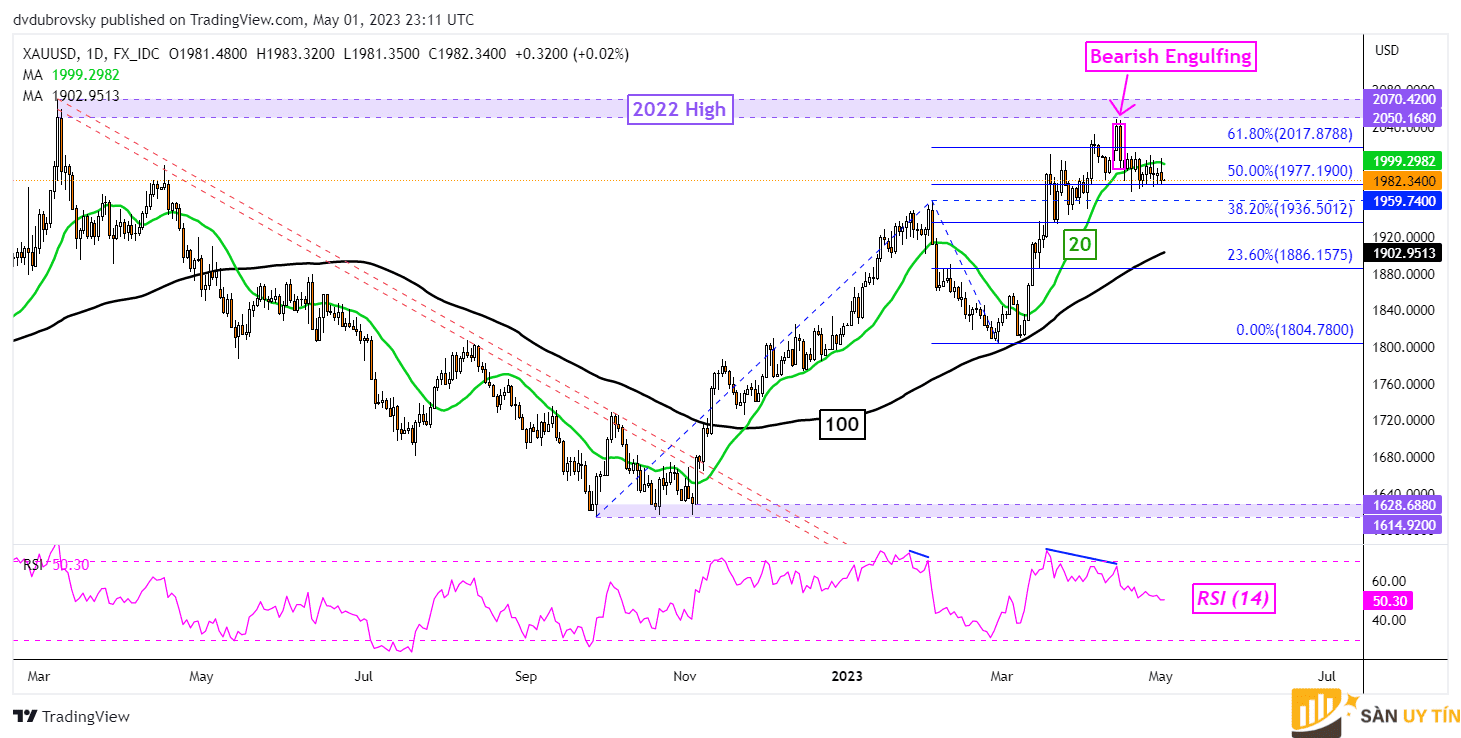Screen dimensions: 1461x738
Task: Click the 1800.0000 price axis label
Action: coord(1406,347)
